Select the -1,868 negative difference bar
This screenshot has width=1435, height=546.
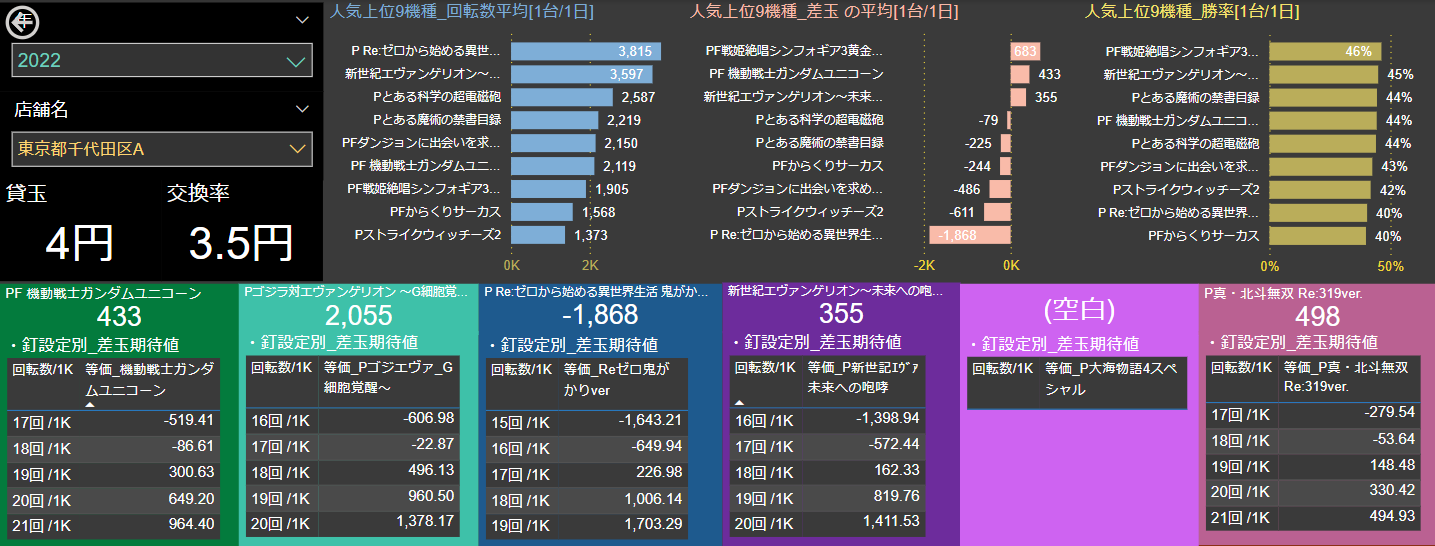tap(968, 235)
